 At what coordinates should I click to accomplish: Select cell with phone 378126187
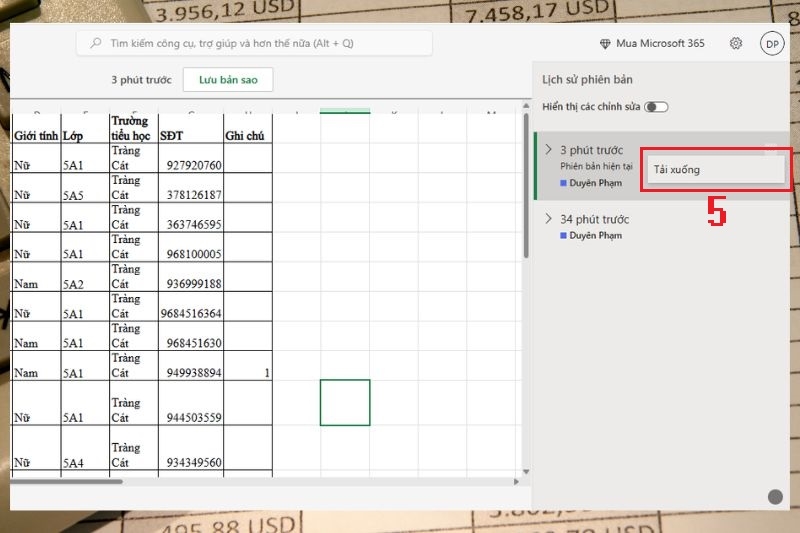(x=191, y=188)
